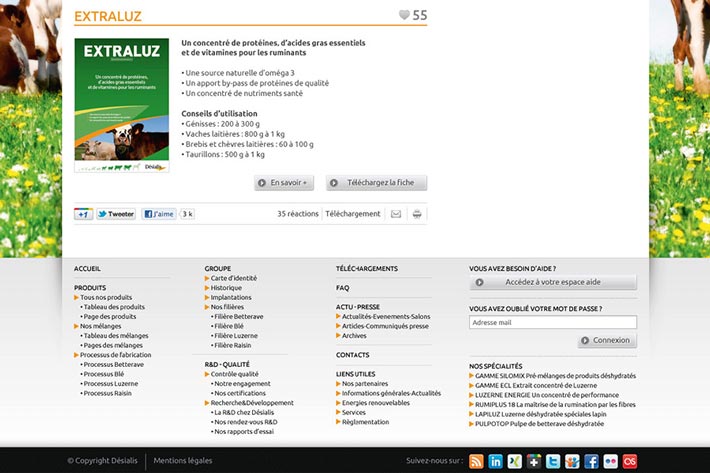The height and width of the screenshot is (473, 710).
Task: Click the heart like icon beside 55
Action: 404,15
